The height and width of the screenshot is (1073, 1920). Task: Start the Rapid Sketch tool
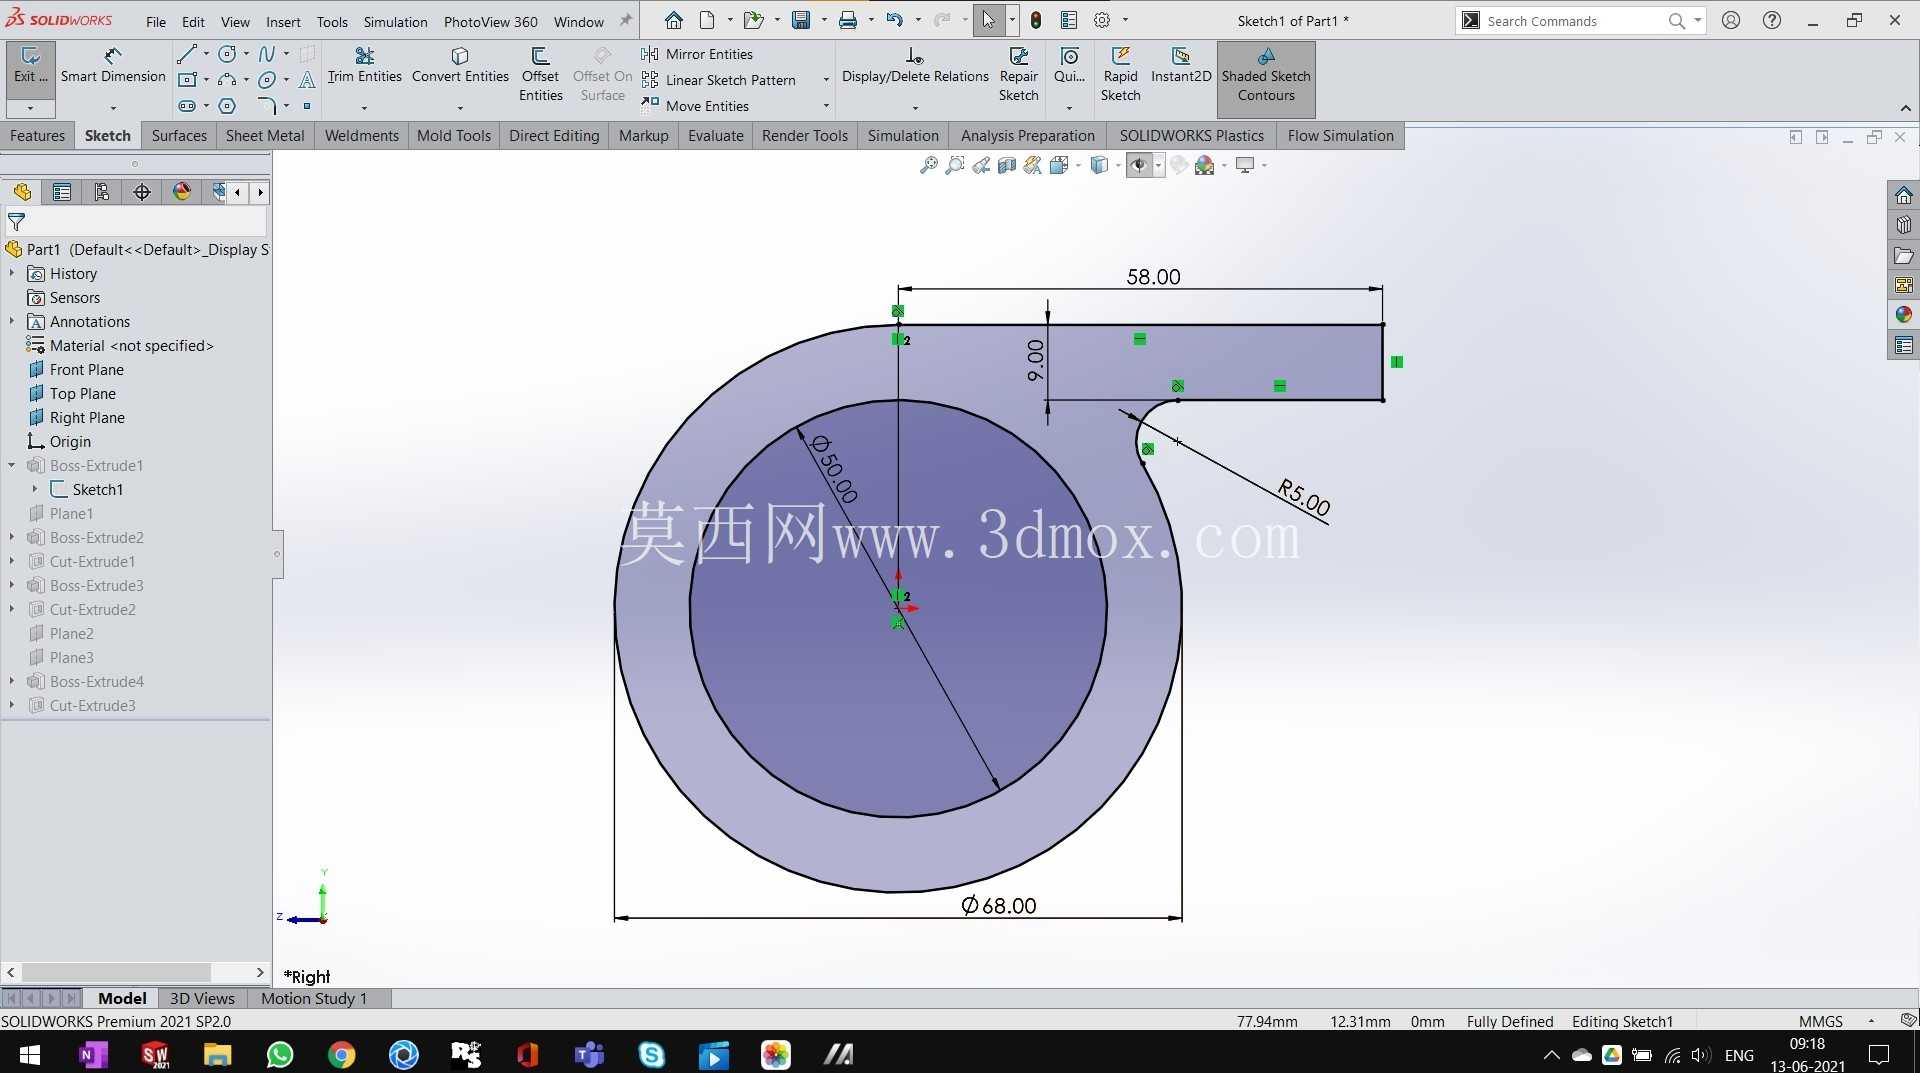(1120, 74)
